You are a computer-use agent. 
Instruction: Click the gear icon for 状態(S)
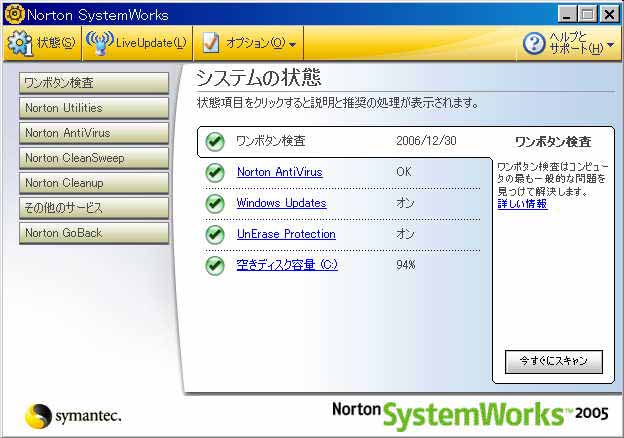(x=20, y=43)
